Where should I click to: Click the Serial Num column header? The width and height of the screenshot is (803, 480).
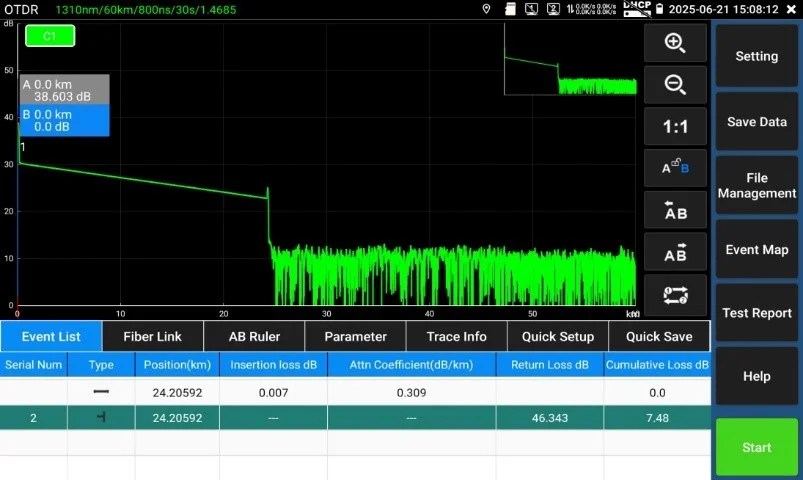[x=33, y=365]
